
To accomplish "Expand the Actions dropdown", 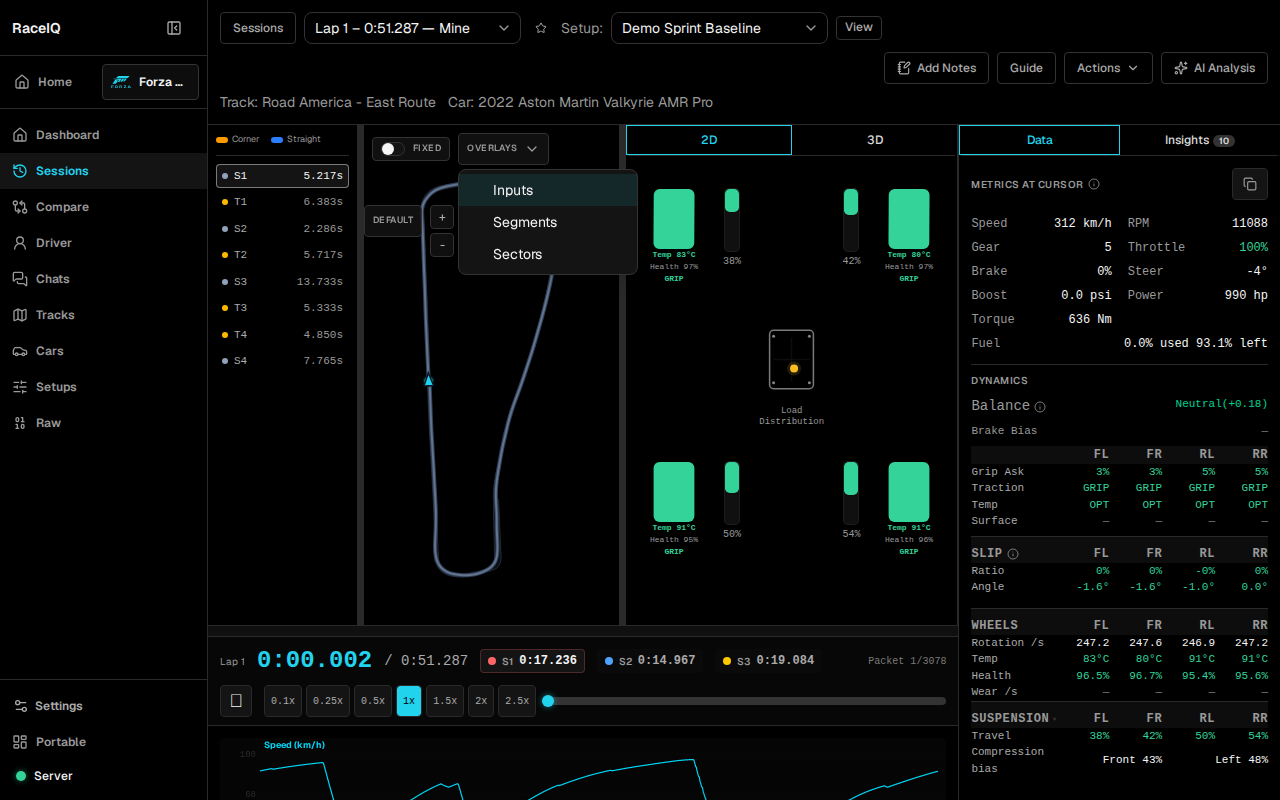I will [x=1108, y=68].
